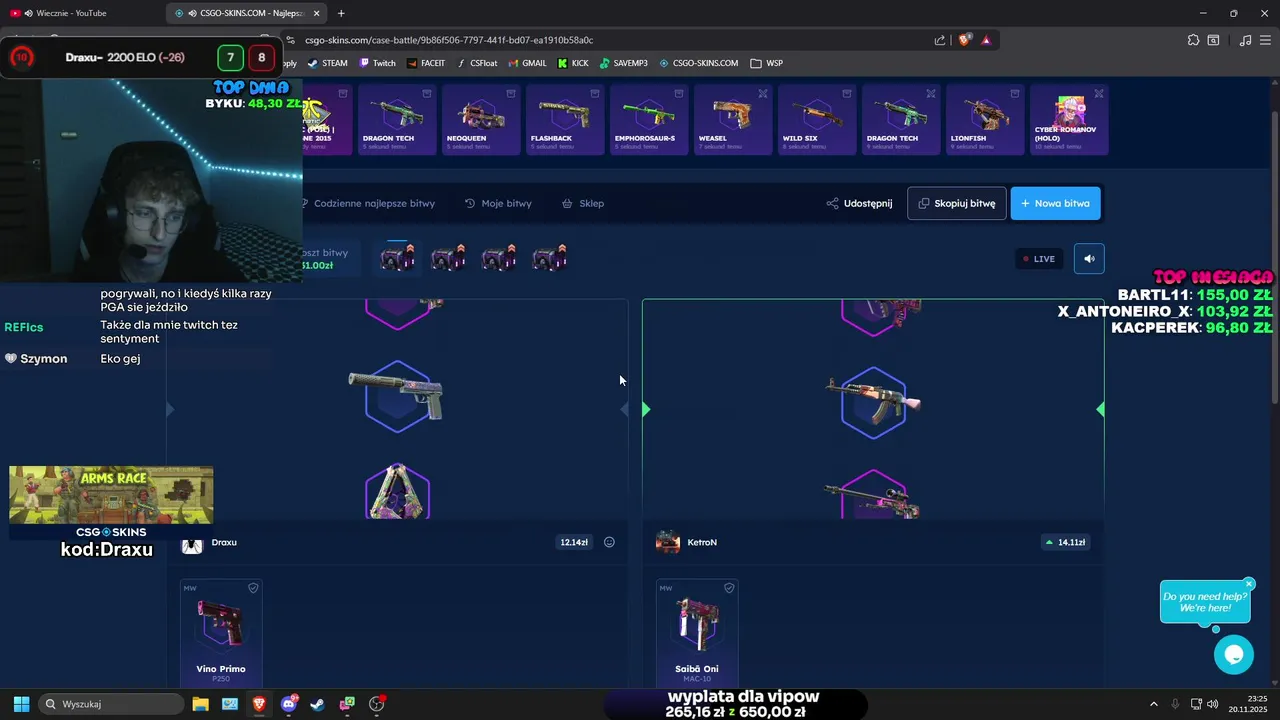This screenshot has width=1280, height=720.
Task: Share the battle with Udostępnij
Action: 859,203
